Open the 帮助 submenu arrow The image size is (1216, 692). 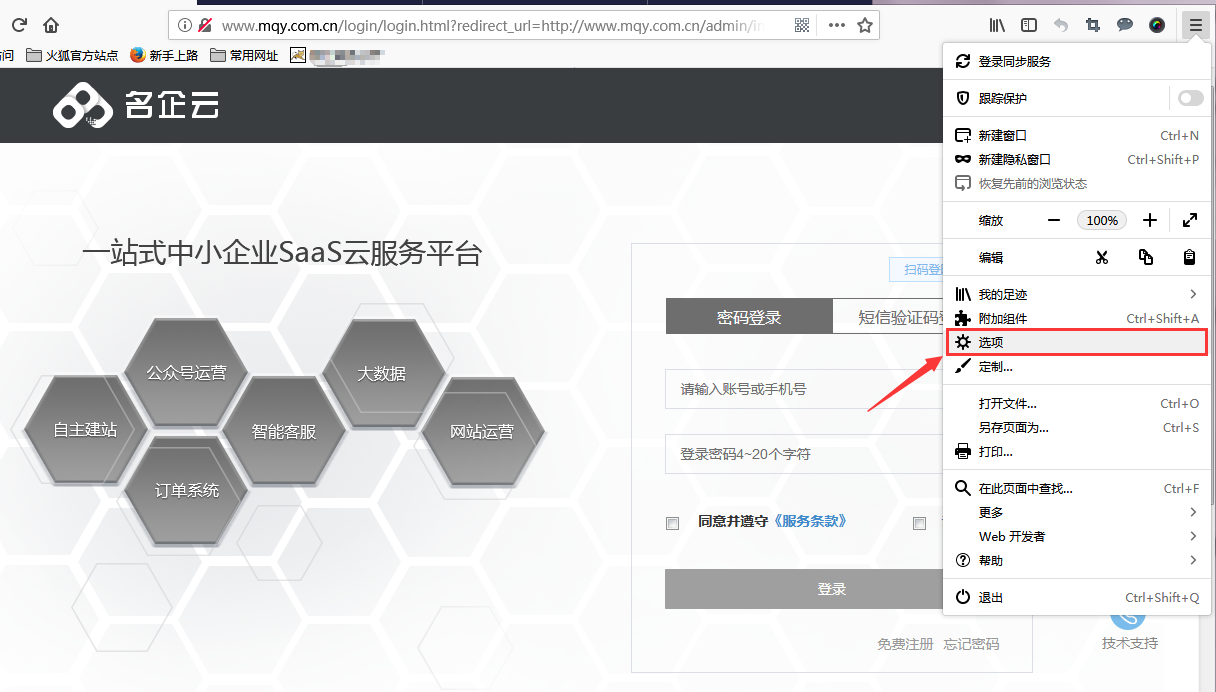pos(1193,560)
